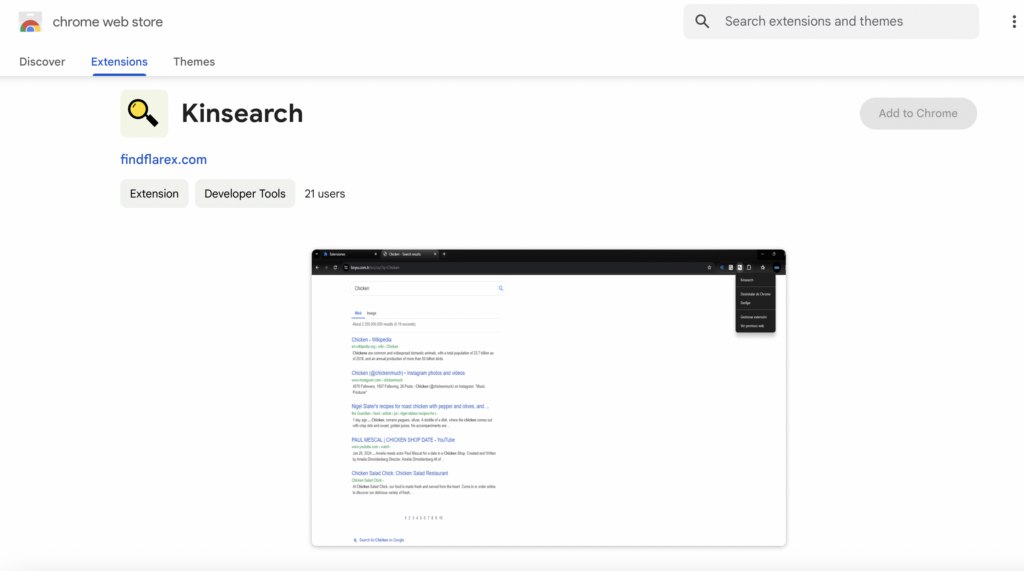Click the Kinsearch heading text
Viewport: 1024px width, 571px height.
(x=242, y=113)
